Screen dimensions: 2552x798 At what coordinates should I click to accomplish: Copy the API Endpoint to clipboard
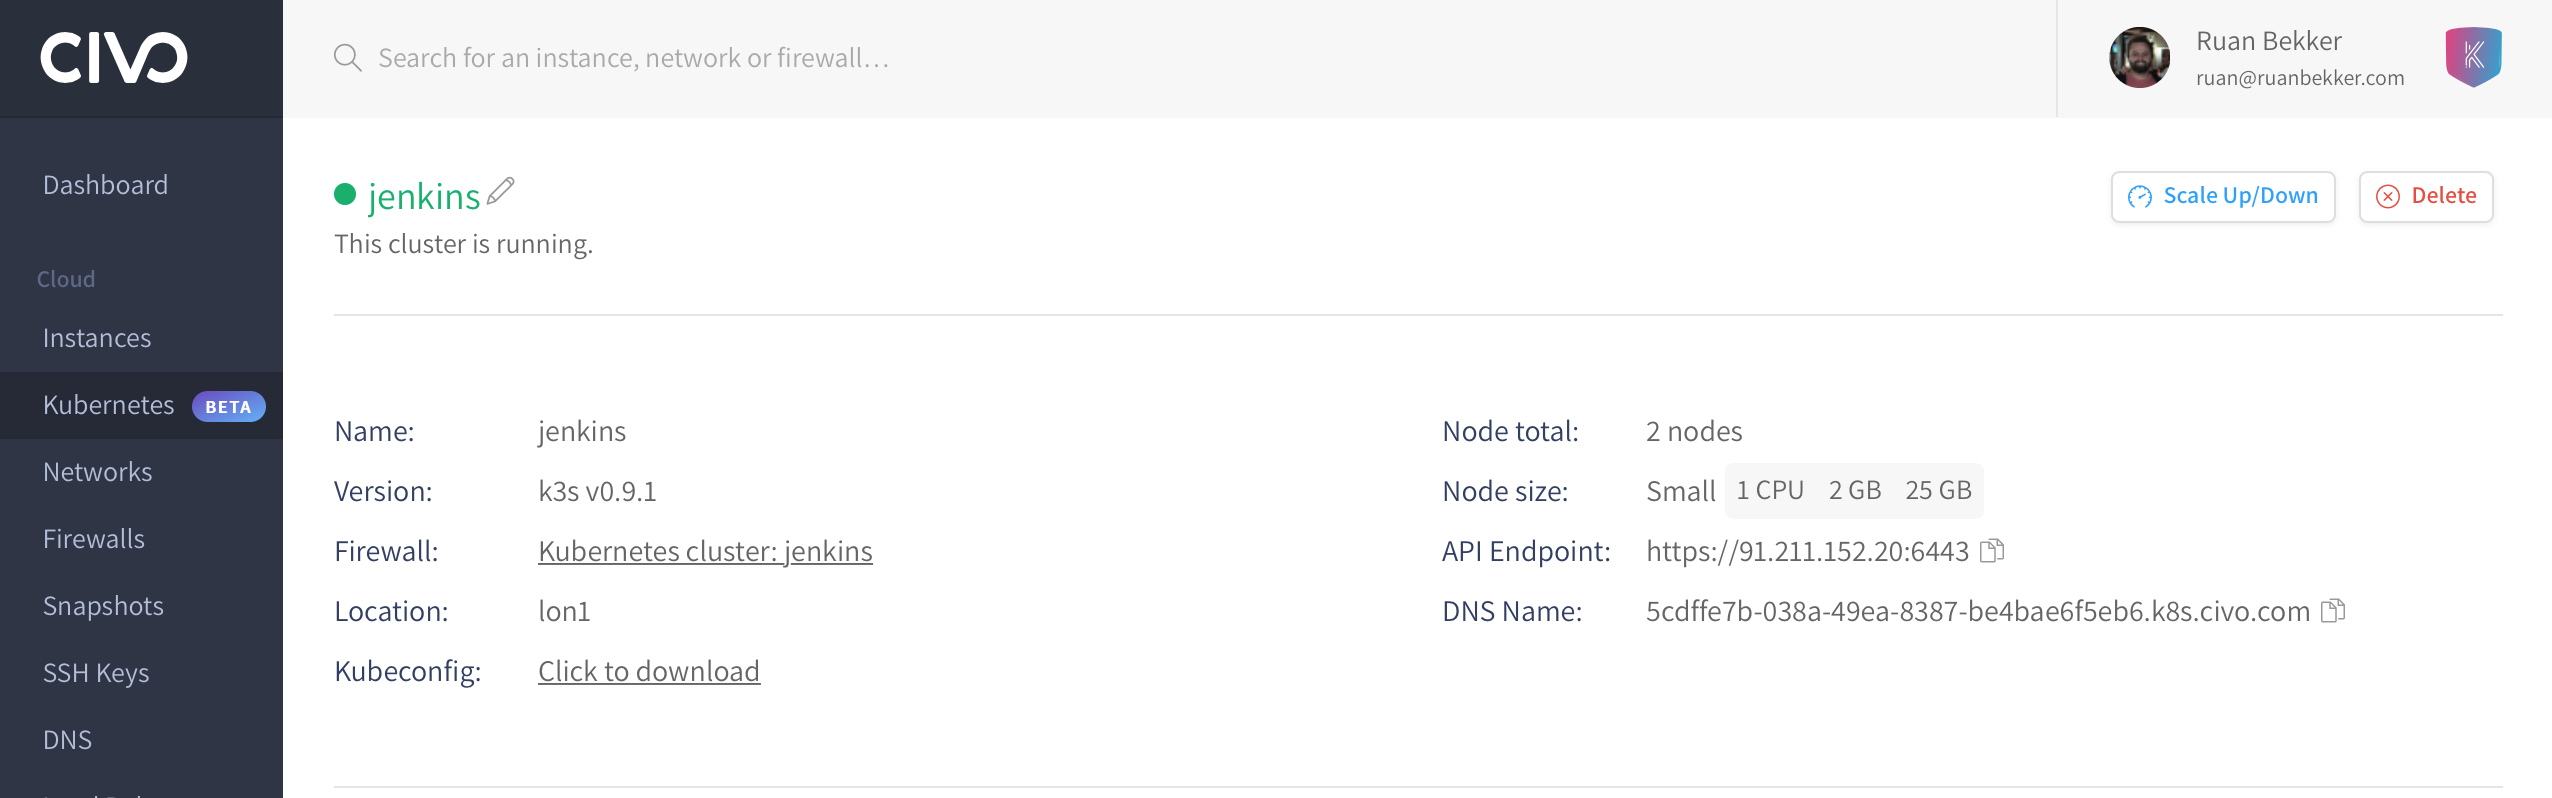coord(1992,551)
